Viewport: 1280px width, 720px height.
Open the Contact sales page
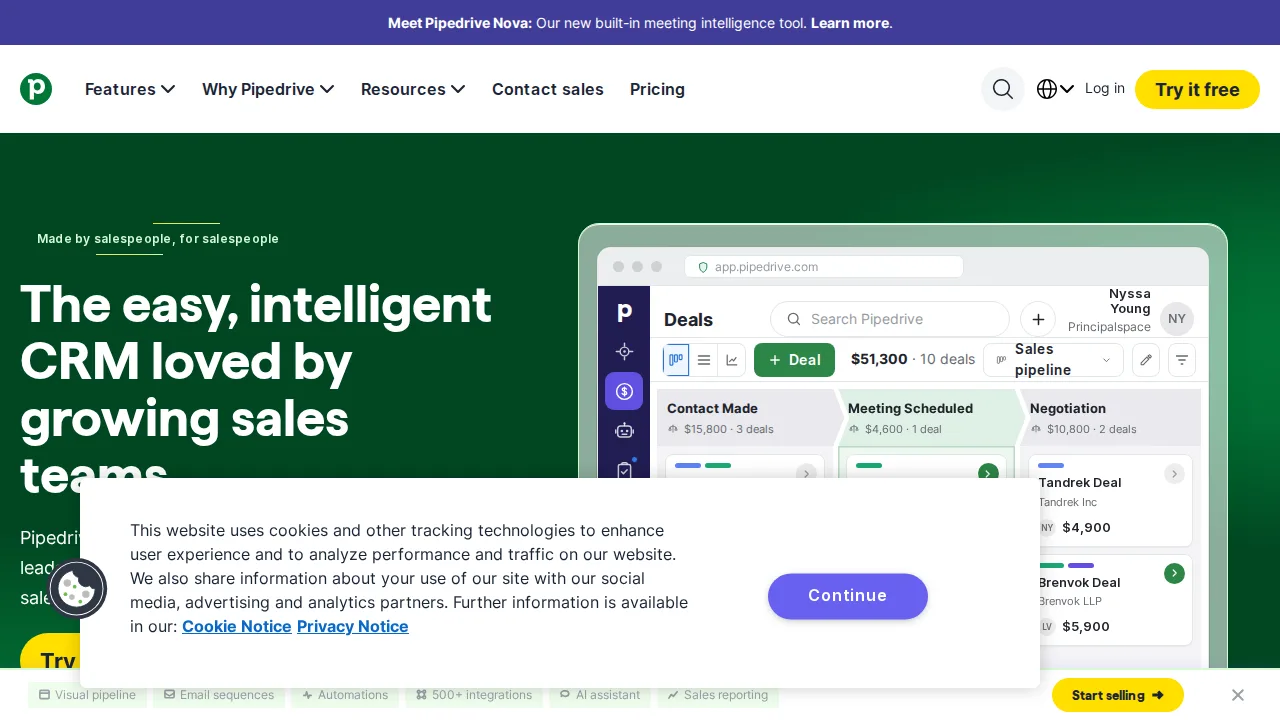(548, 89)
